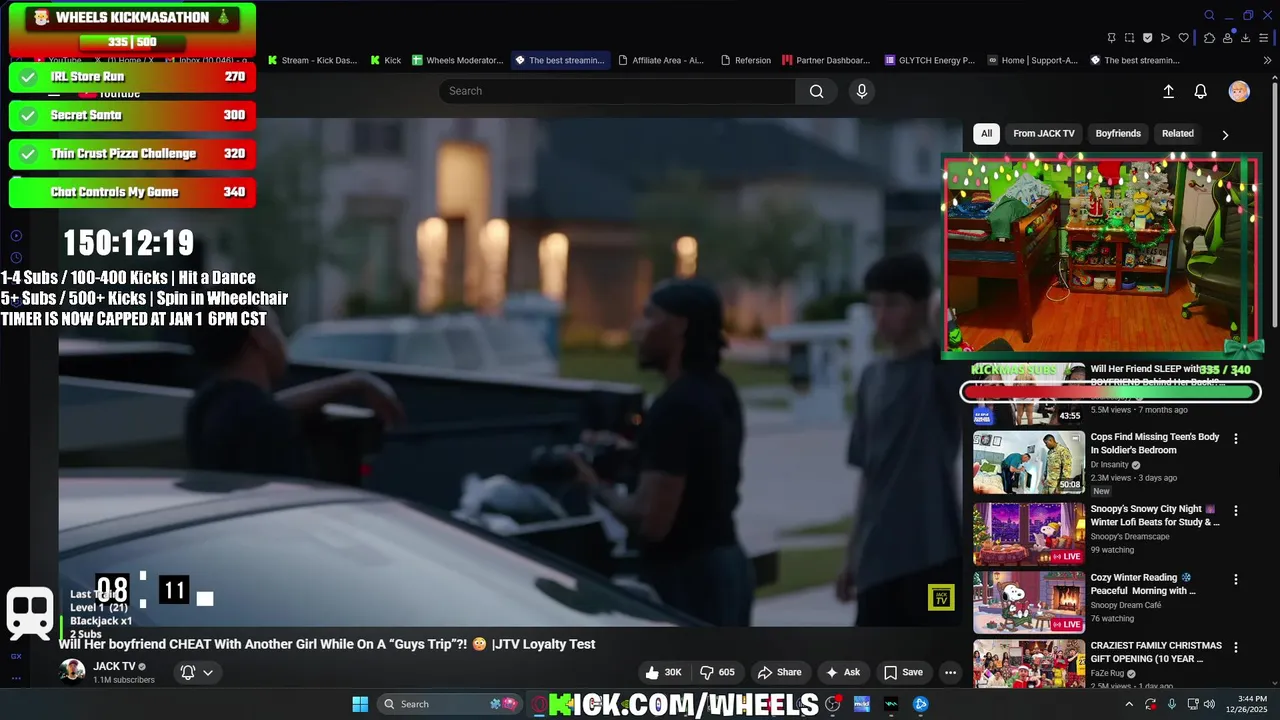The height and width of the screenshot is (720, 1280).
Task: Open the Home | Support bookmark
Action: [1032, 60]
